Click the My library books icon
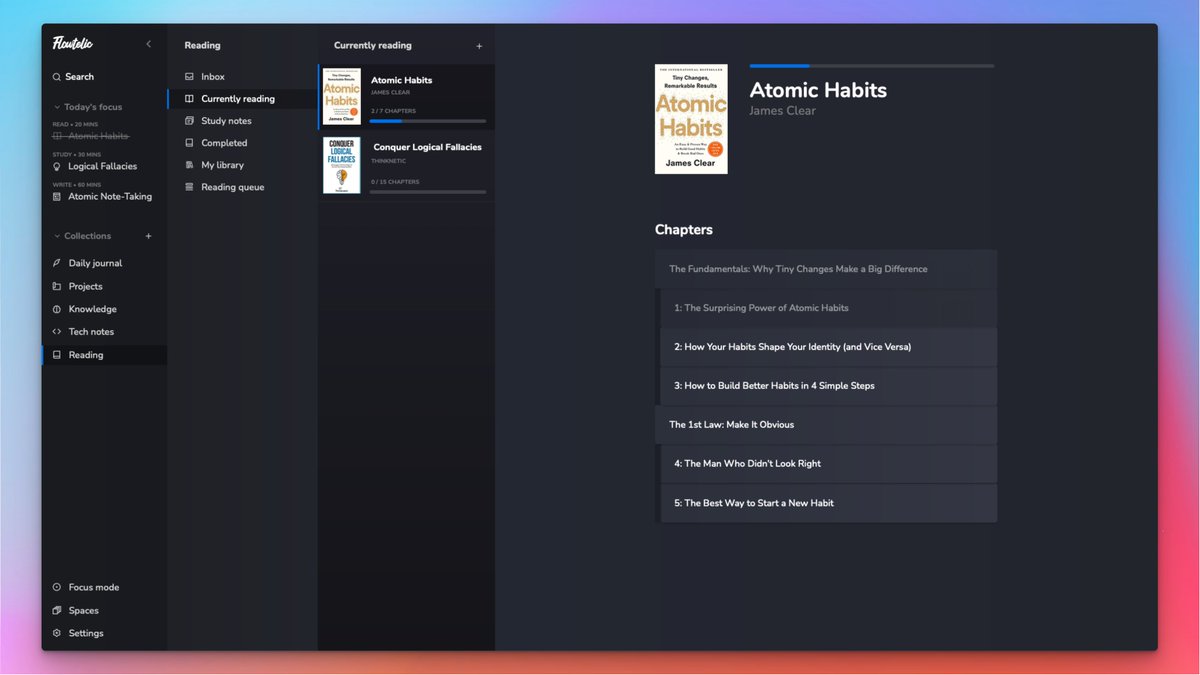The height and width of the screenshot is (675, 1200). pyautogui.click(x=190, y=165)
